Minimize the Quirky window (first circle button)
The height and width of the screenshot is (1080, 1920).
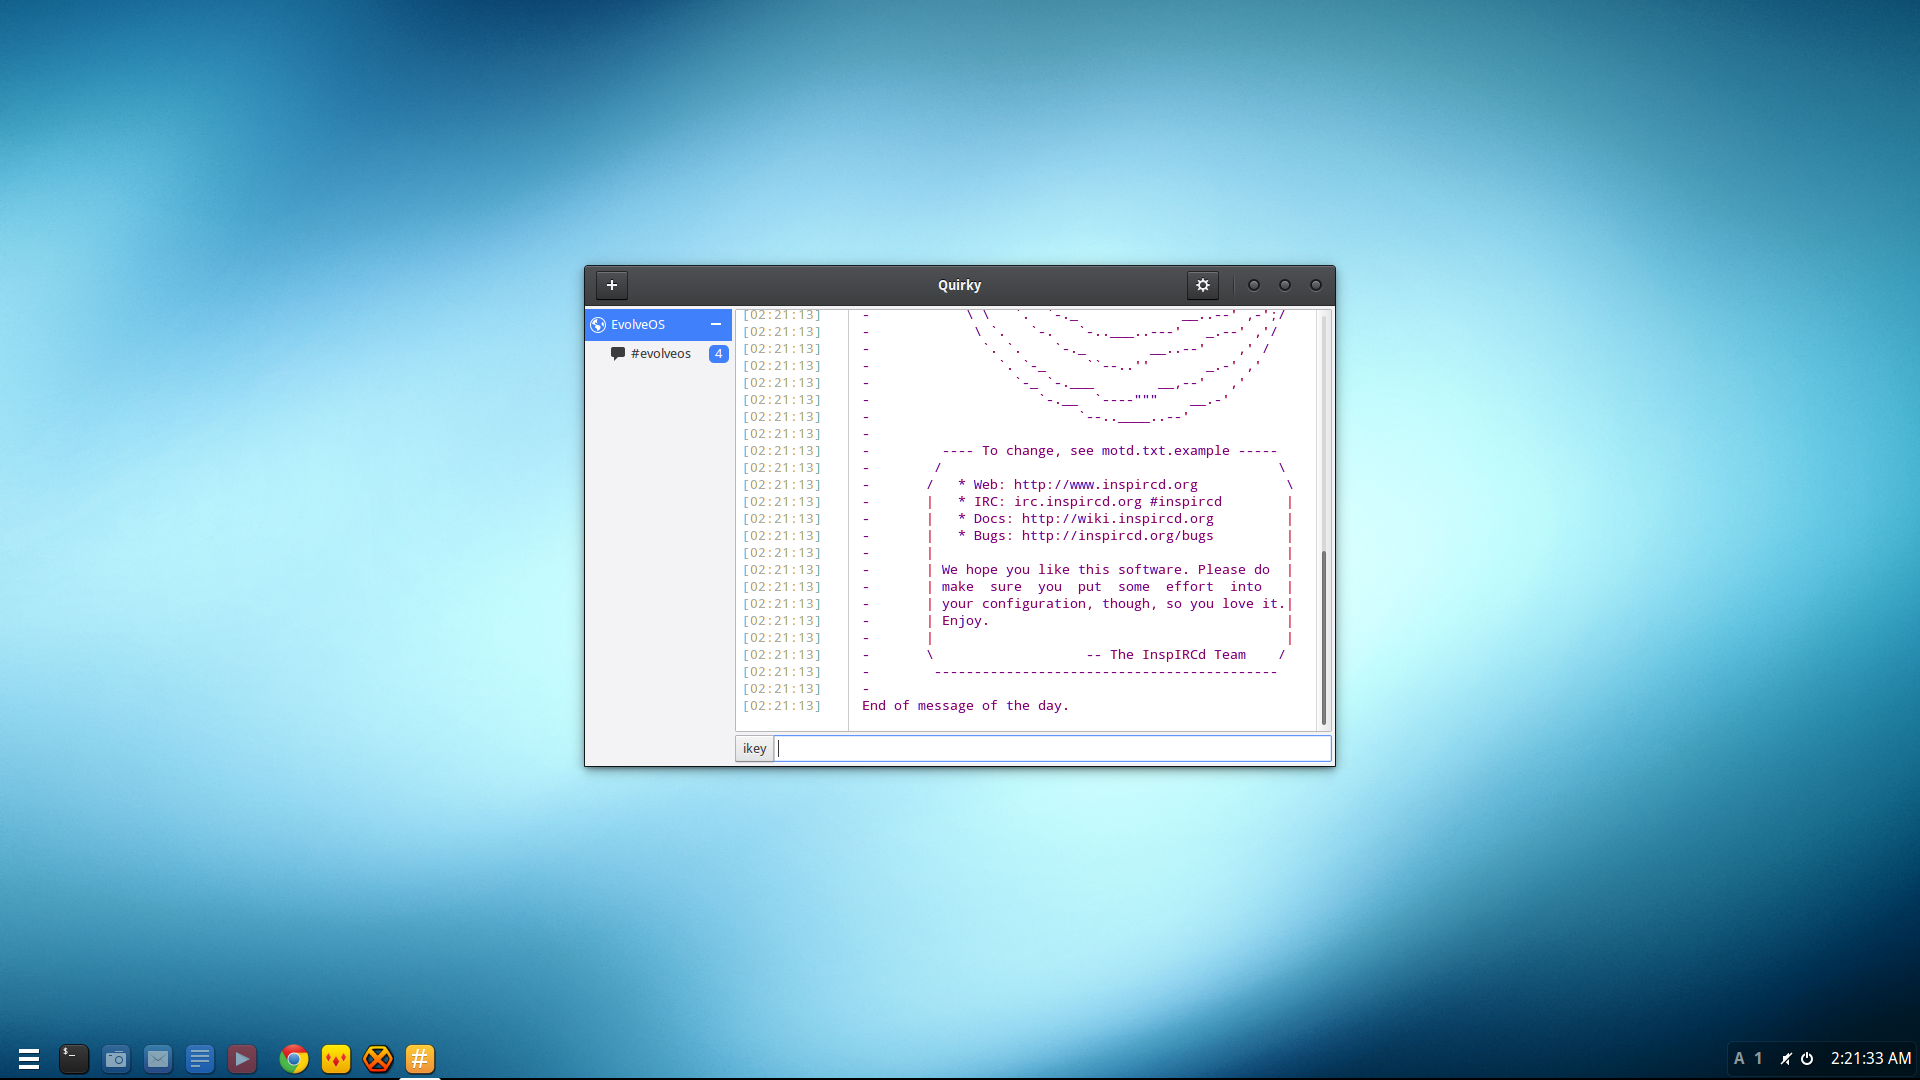(1253, 285)
